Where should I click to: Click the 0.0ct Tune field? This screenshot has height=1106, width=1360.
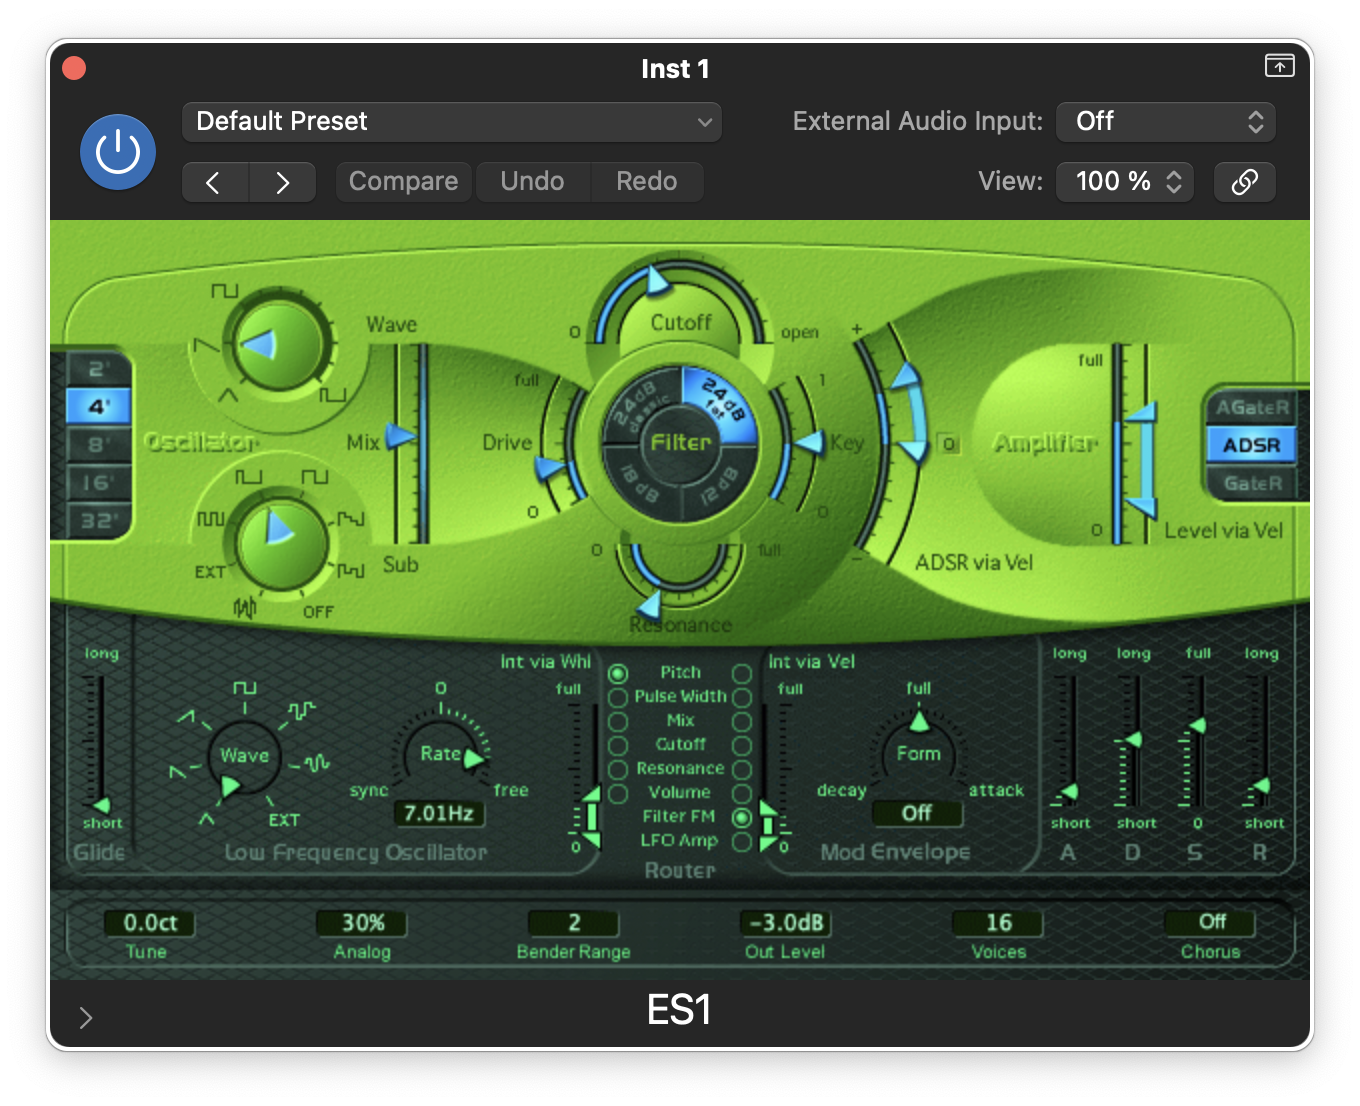point(150,923)
